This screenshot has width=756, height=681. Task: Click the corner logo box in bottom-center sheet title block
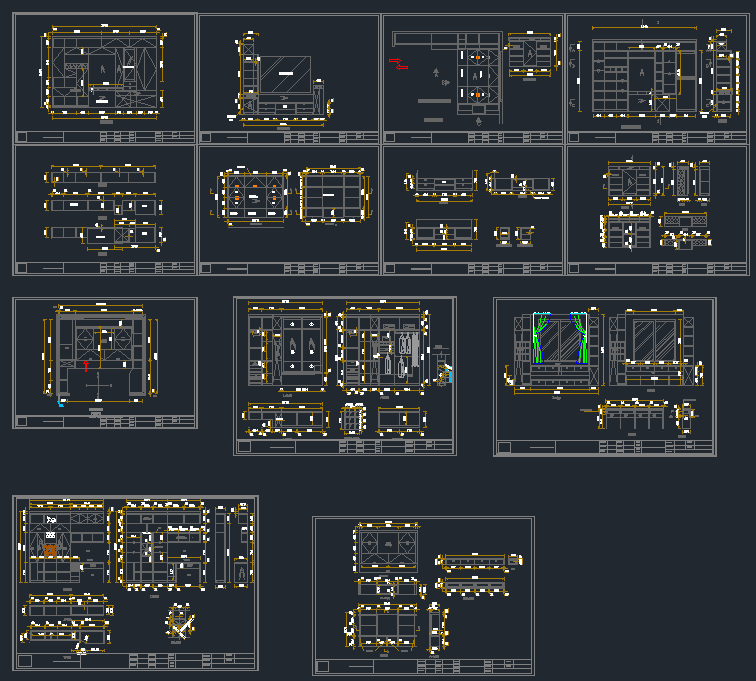(x=322, y=666)
